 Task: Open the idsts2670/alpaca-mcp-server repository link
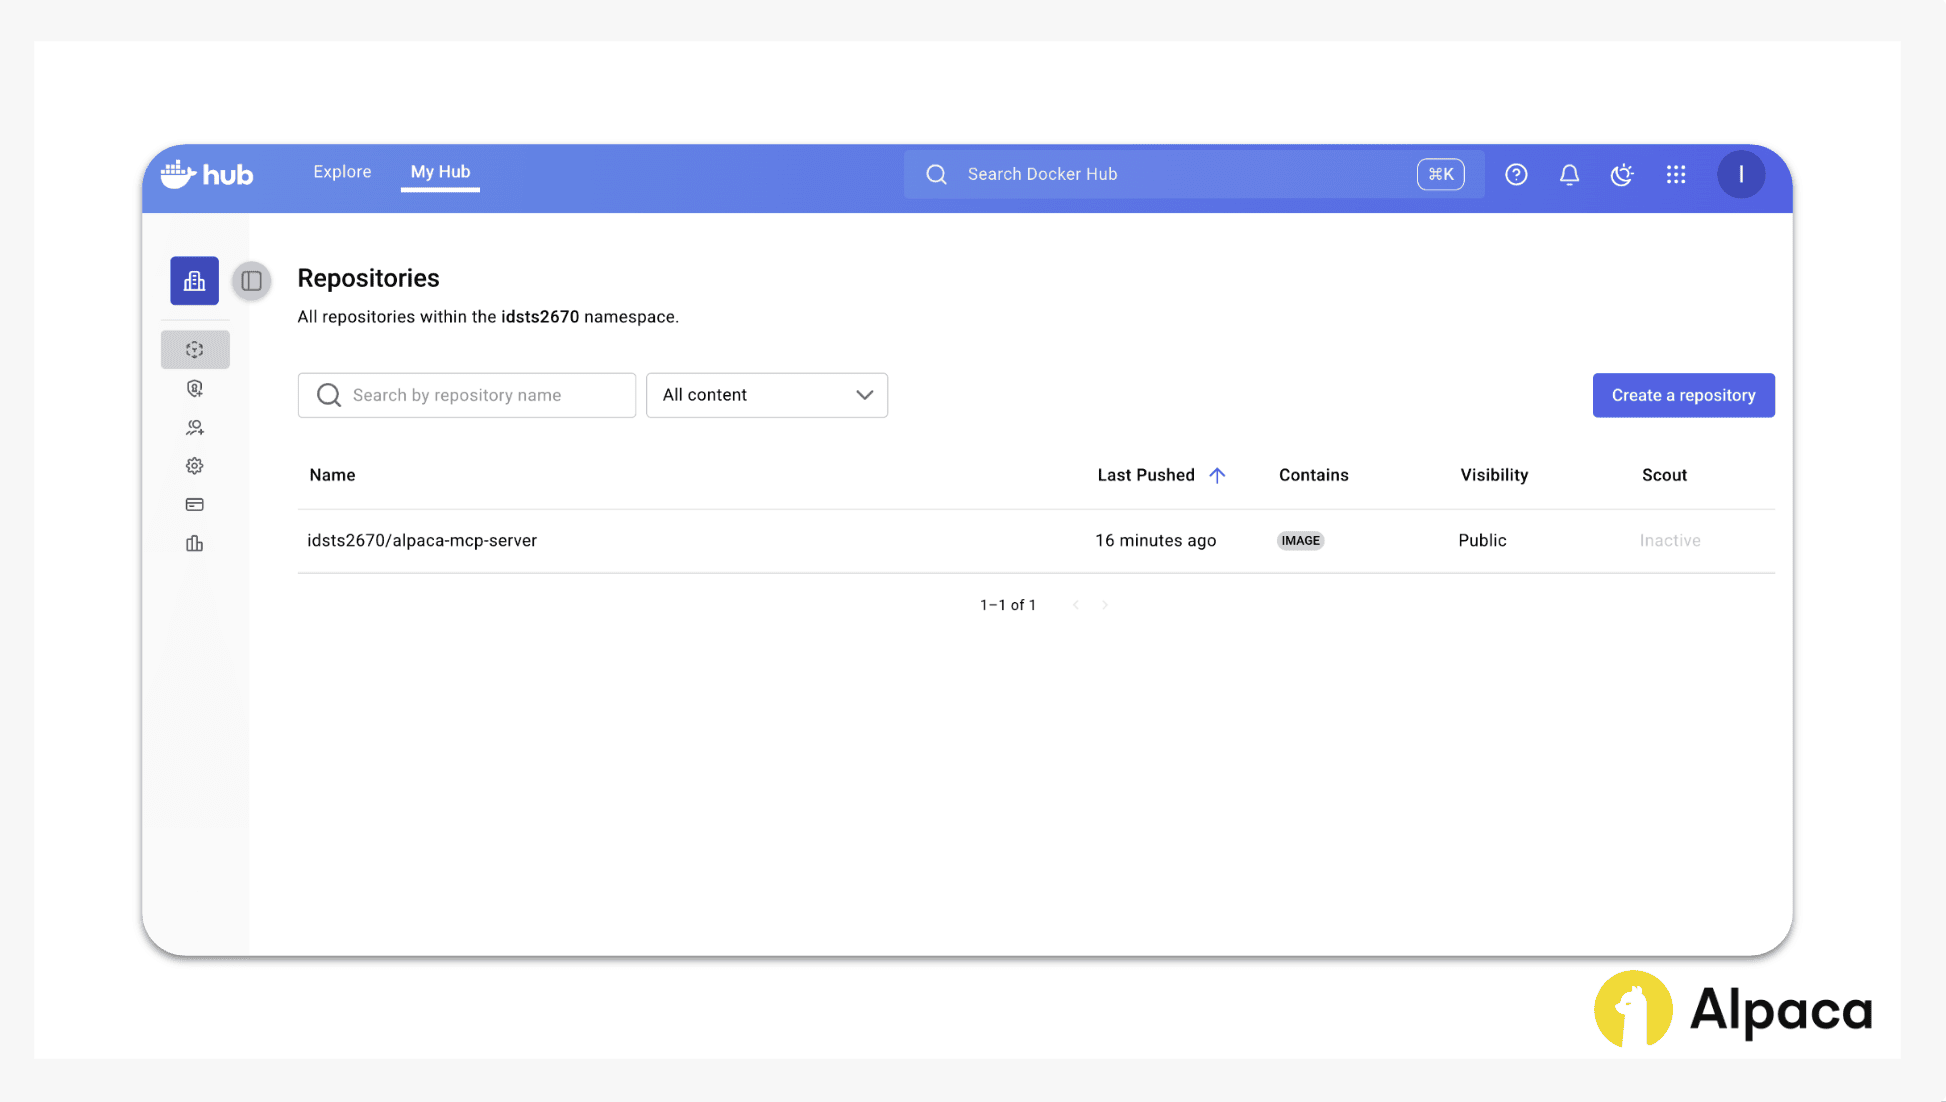point(422,540)
